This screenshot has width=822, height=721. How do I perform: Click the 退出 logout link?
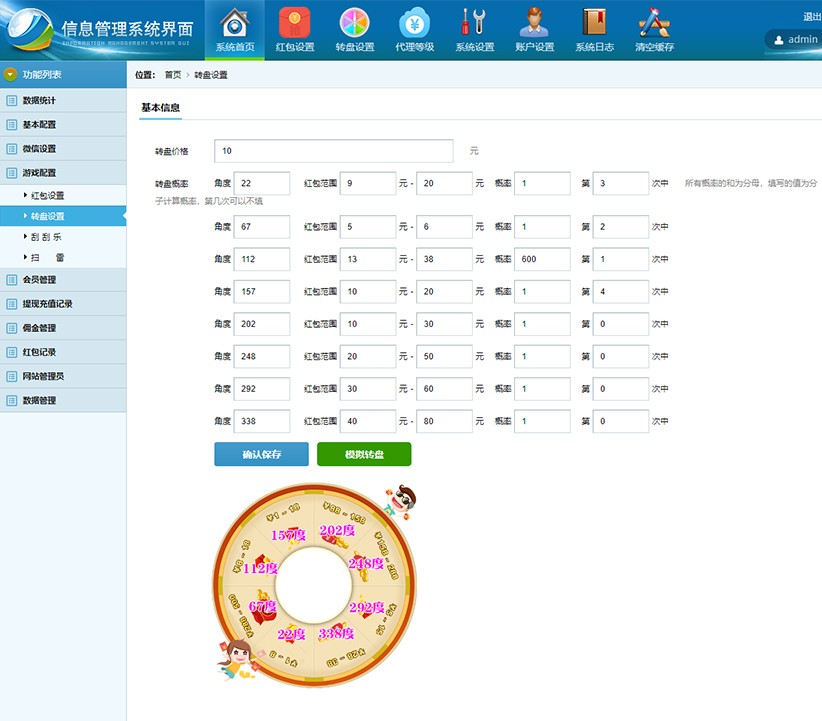click(x=811, y=16)
